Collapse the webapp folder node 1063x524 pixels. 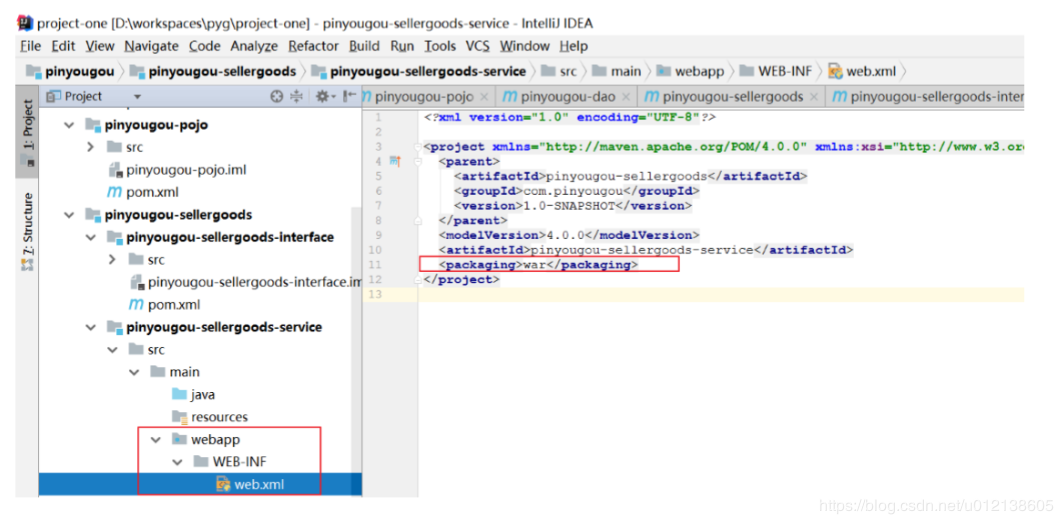[155, 439]
